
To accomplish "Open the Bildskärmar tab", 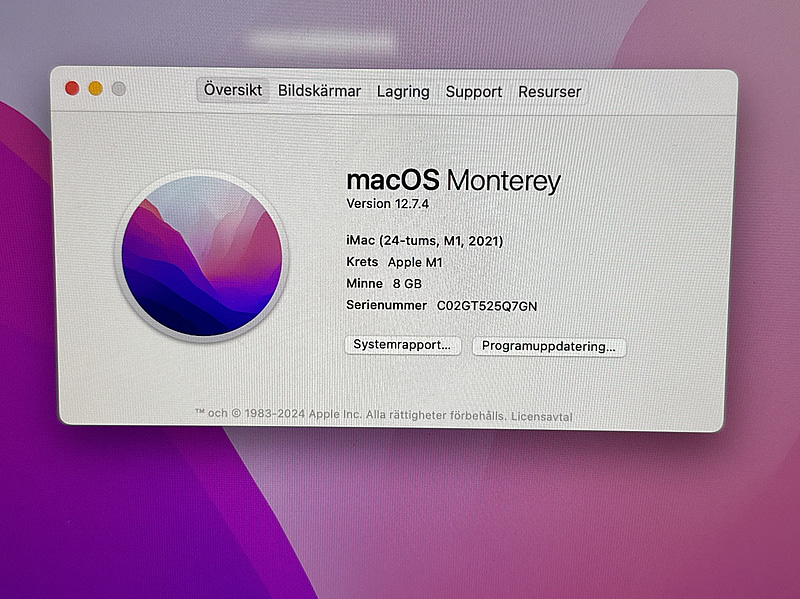I will tap(319, 91).
